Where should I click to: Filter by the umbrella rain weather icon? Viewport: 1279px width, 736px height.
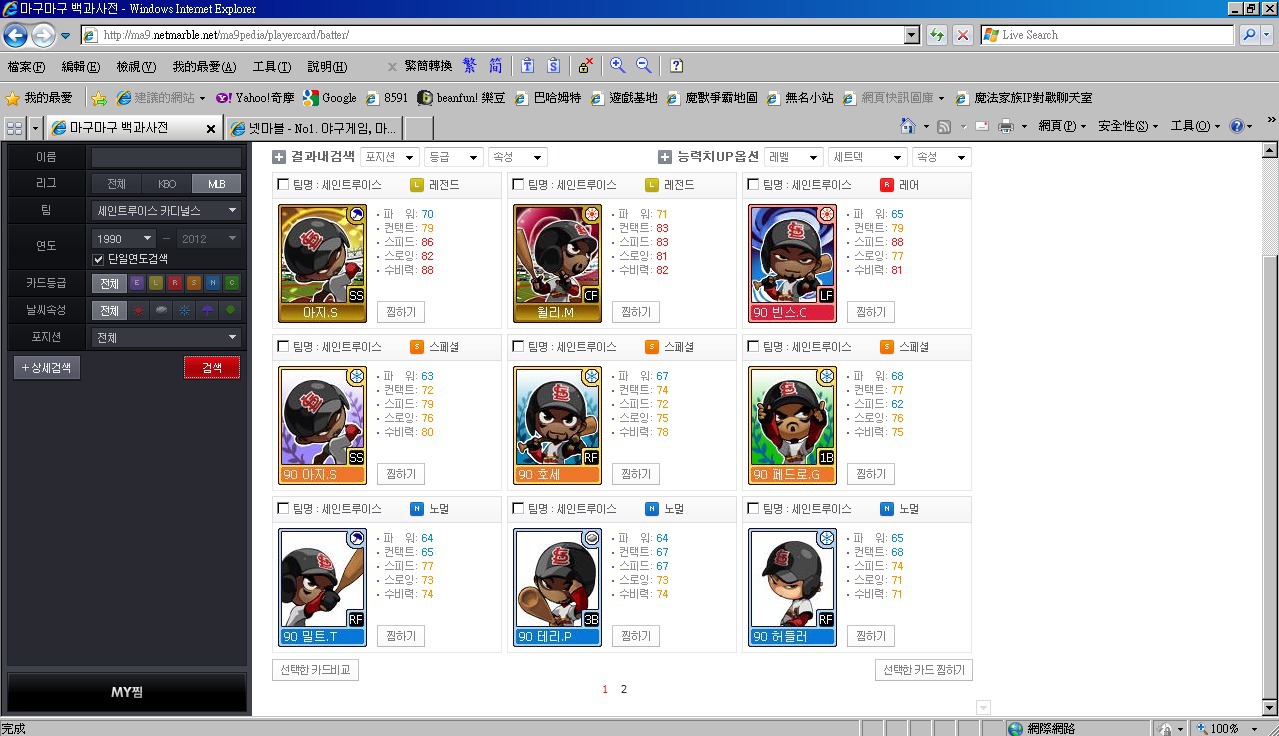[208, 311]
